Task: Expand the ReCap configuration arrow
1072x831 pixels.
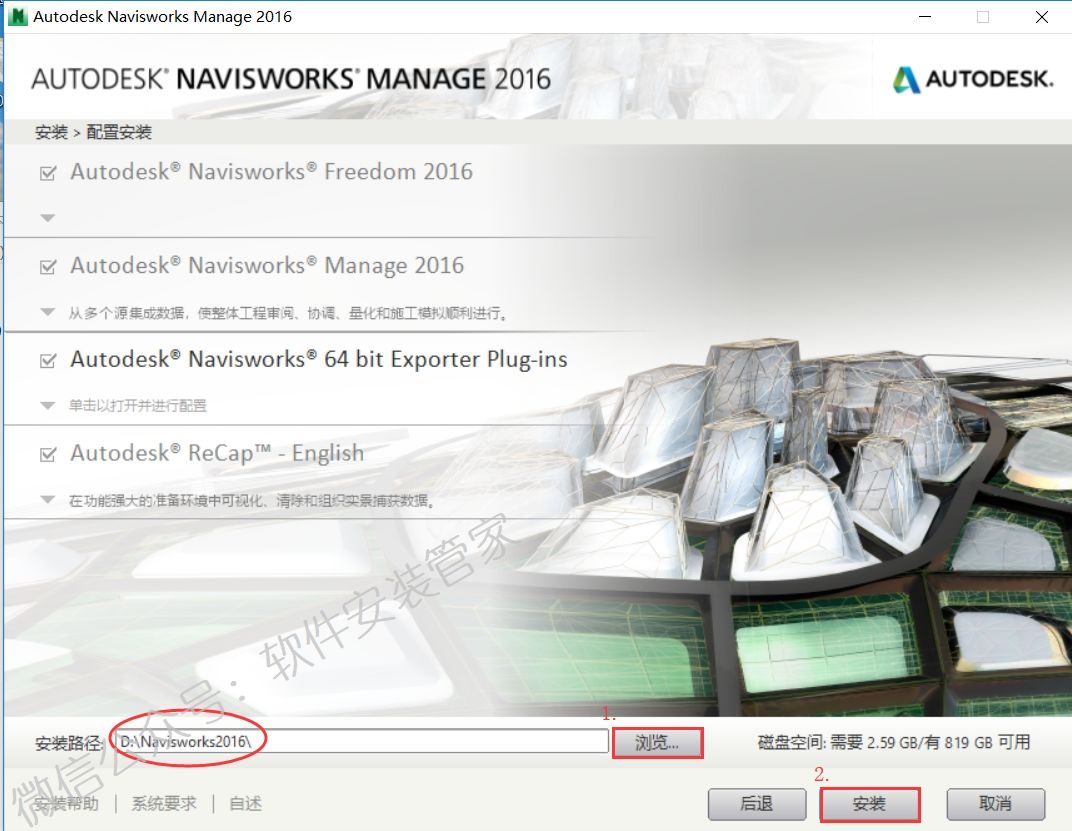Action: point(47,500)
